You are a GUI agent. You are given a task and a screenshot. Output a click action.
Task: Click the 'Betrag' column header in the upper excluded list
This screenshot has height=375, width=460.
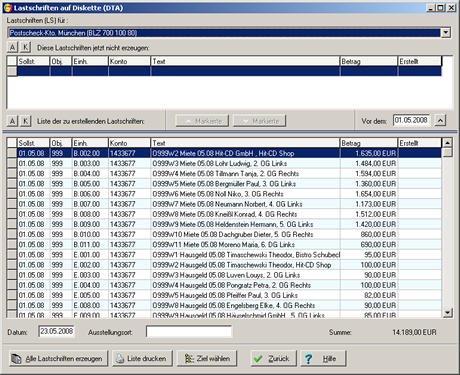pyautogui.click(x=369, y=61)
